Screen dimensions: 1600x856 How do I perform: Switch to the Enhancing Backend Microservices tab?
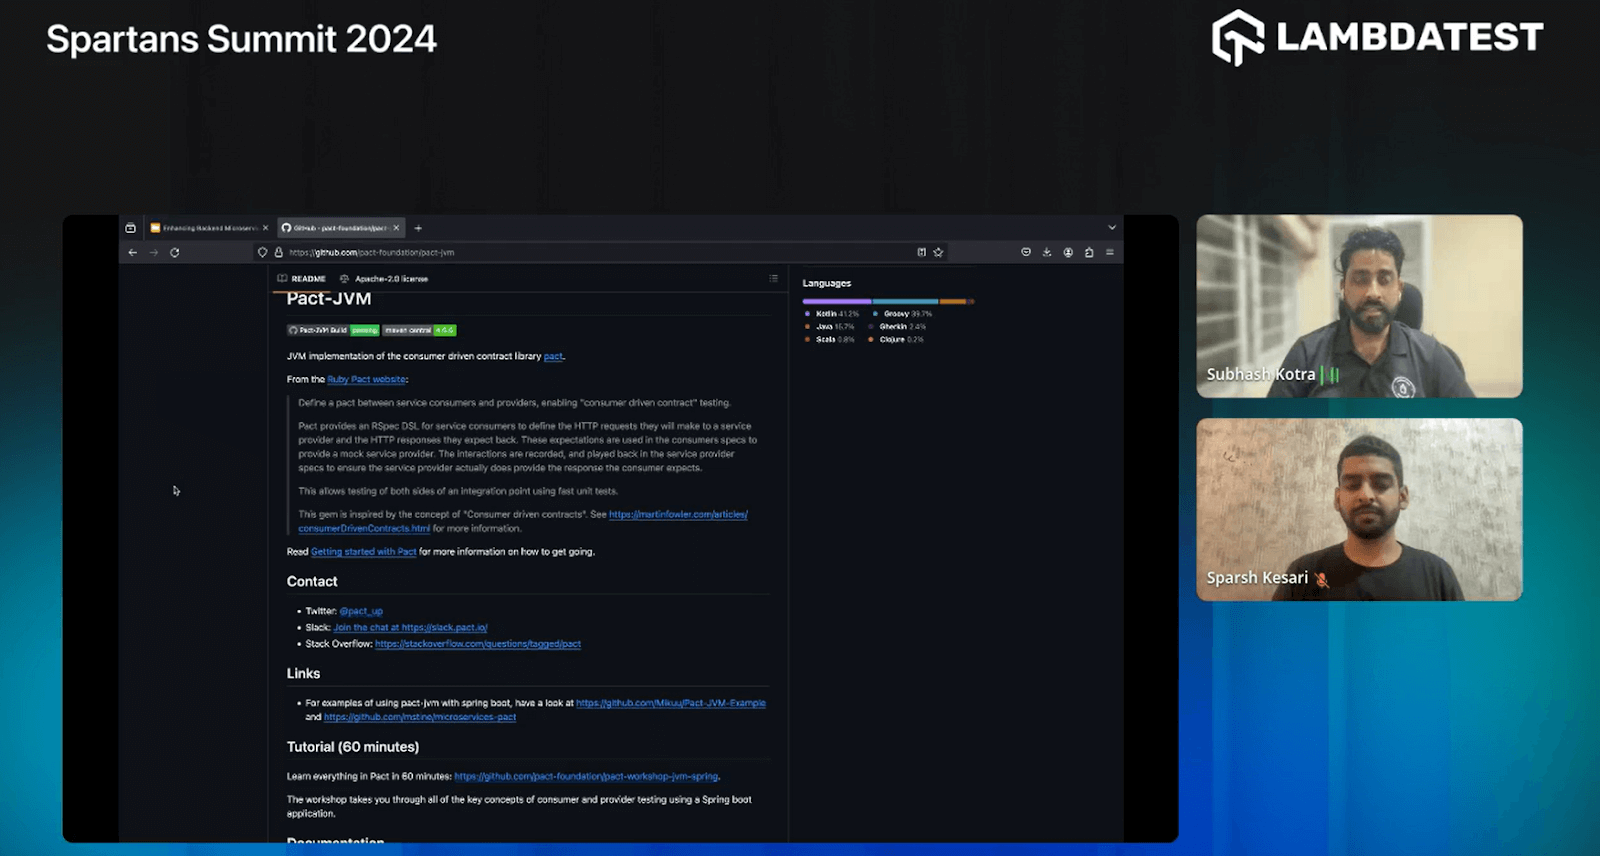[x=209, y=228]
